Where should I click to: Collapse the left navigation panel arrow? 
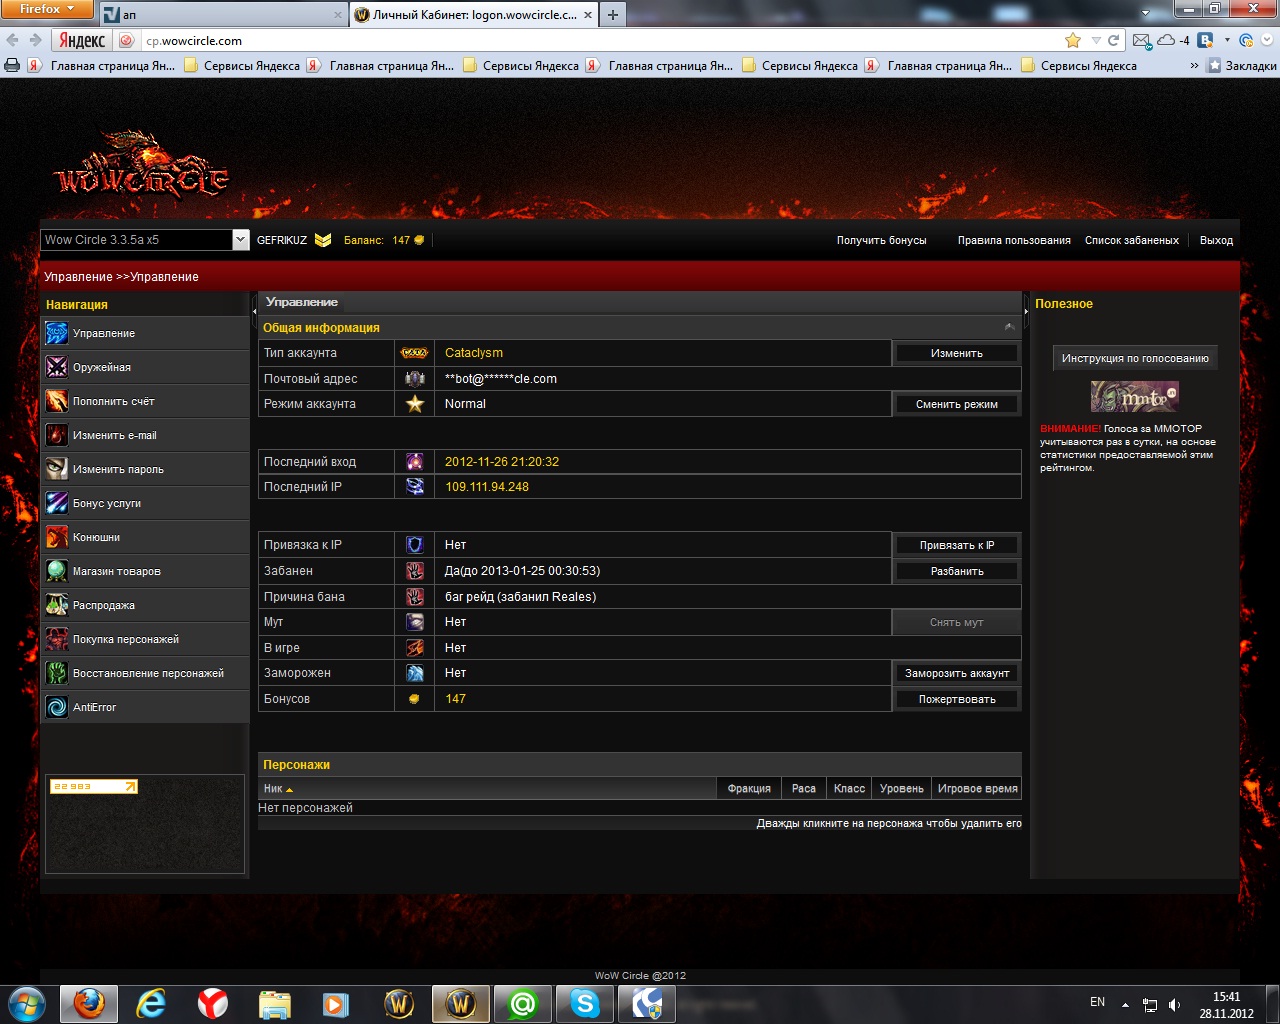(x=254, y=312)
